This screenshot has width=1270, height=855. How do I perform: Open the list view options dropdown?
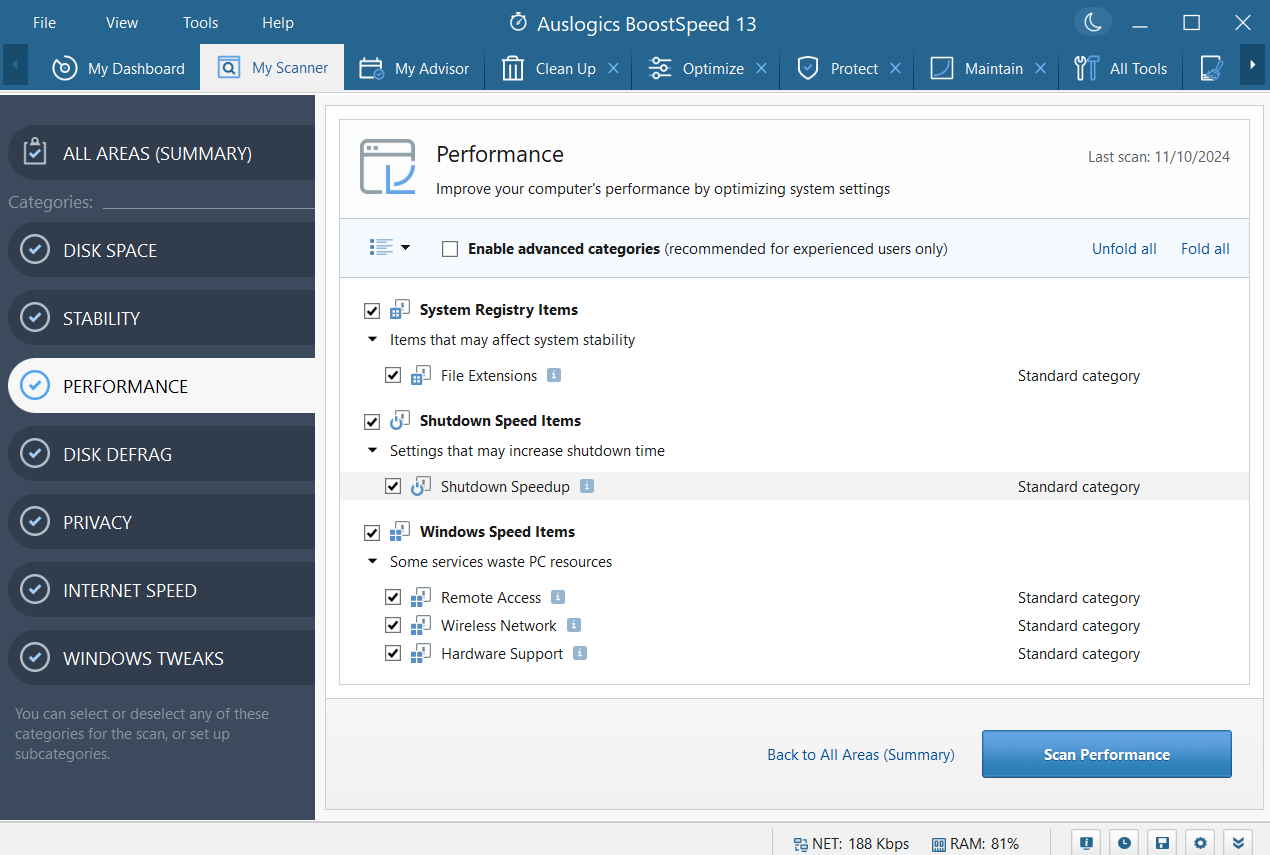click(x=390, y=247)
